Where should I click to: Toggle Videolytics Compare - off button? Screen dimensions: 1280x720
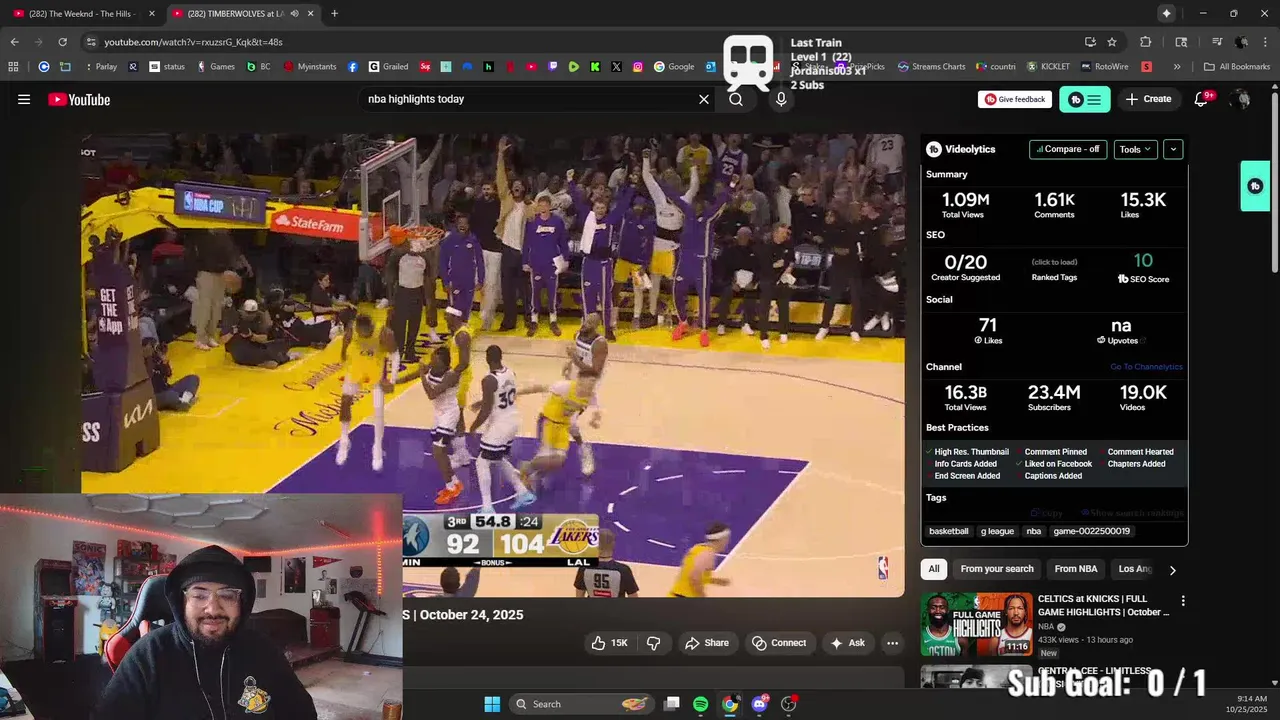tap(1068, 149)
